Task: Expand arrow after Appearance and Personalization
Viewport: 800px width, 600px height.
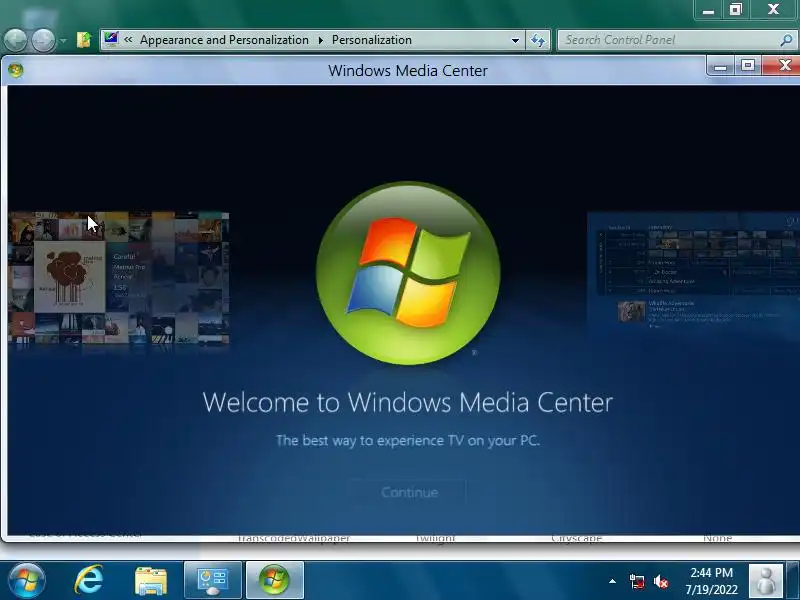Action: [320, 40]
